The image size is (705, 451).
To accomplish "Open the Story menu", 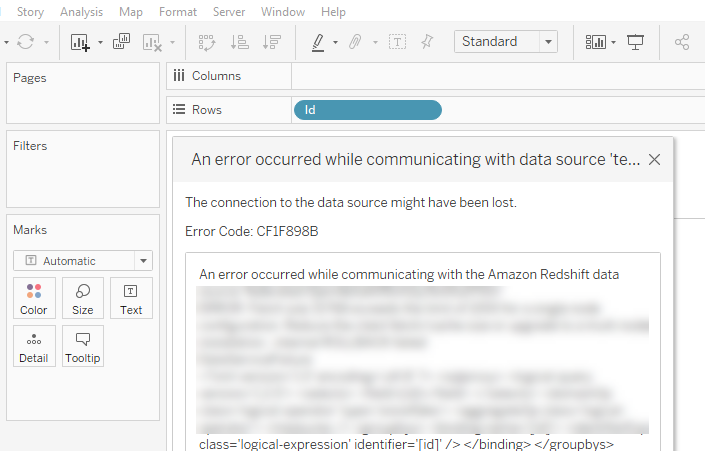I will (30, 12).
